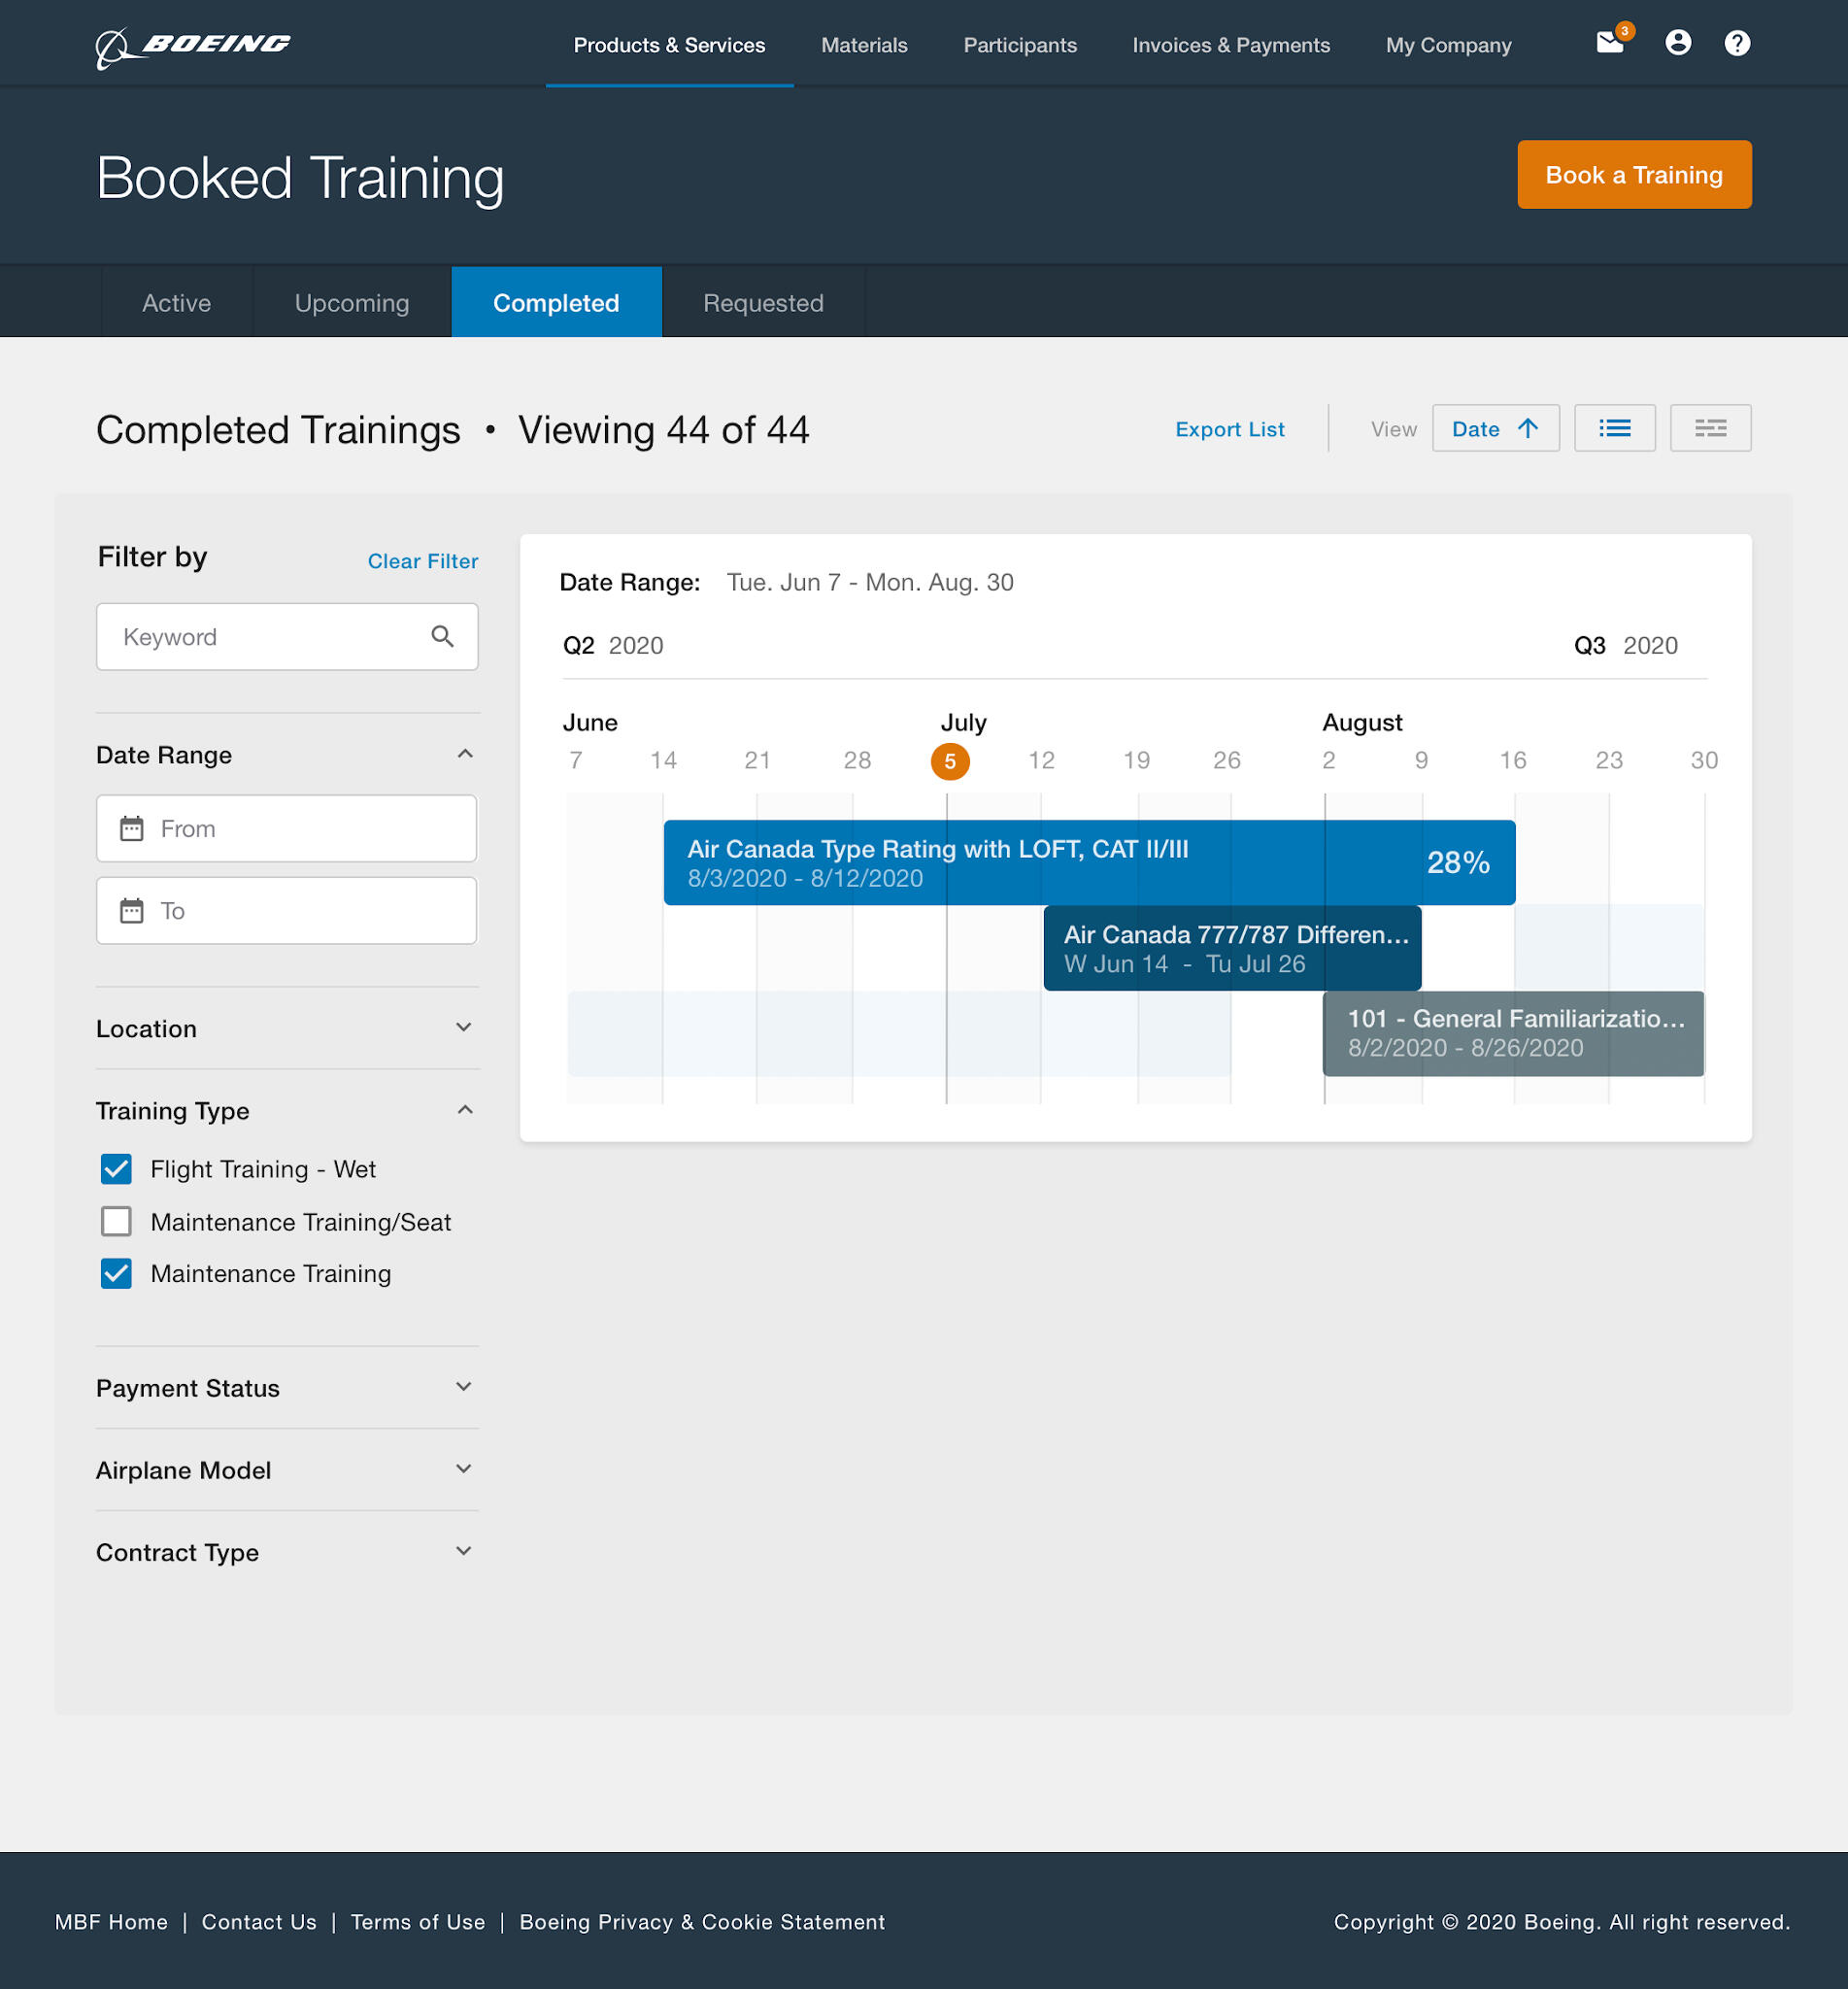This screenshot has width=1848, height=1989.
Task: Open Boeing Privacy & Cookie Statement link
Action: point(702,1922)
